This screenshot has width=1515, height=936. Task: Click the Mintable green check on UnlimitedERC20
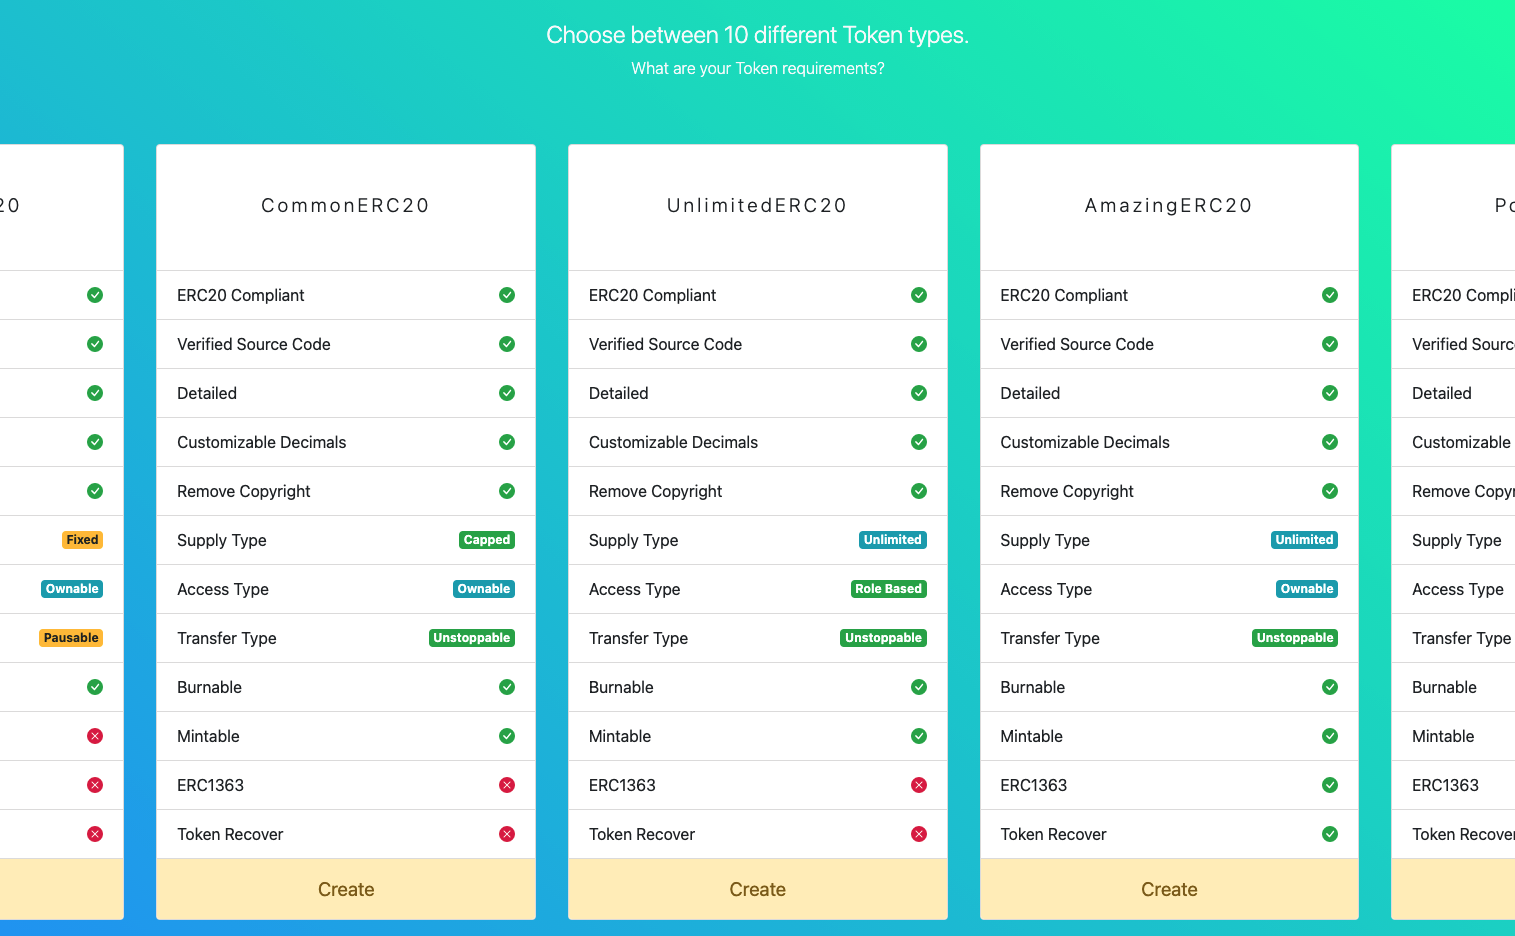919,736
